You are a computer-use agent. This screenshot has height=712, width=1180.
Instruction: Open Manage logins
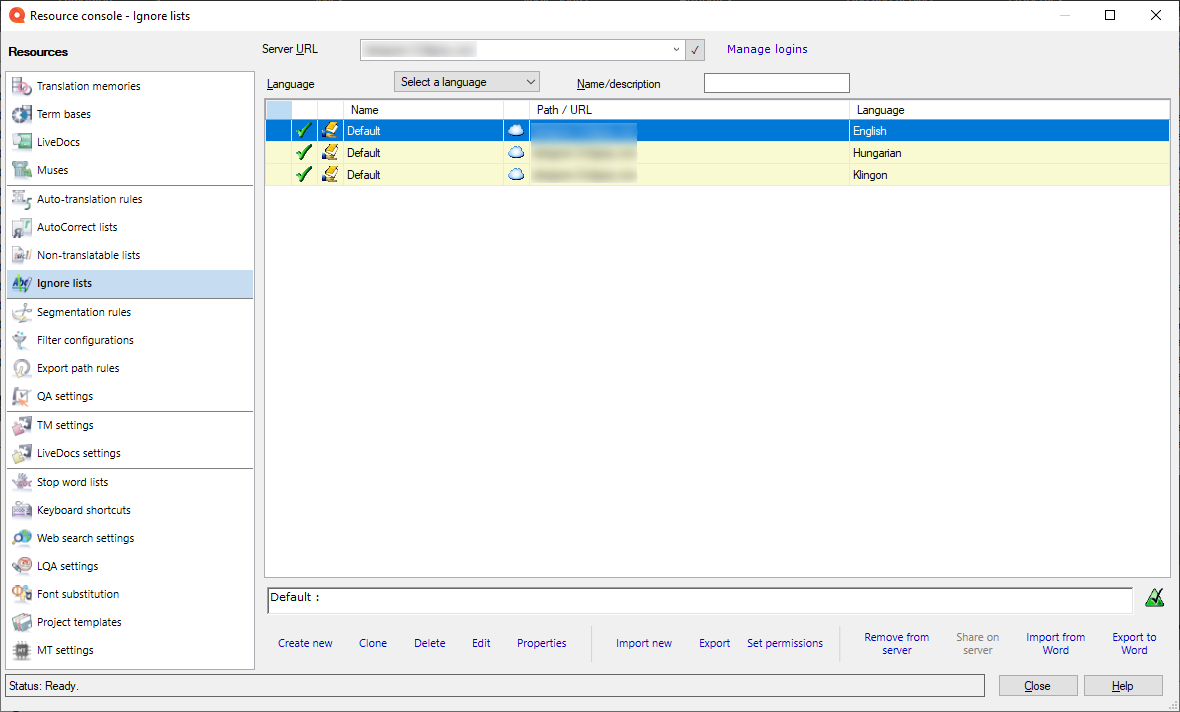pos(767,48)
